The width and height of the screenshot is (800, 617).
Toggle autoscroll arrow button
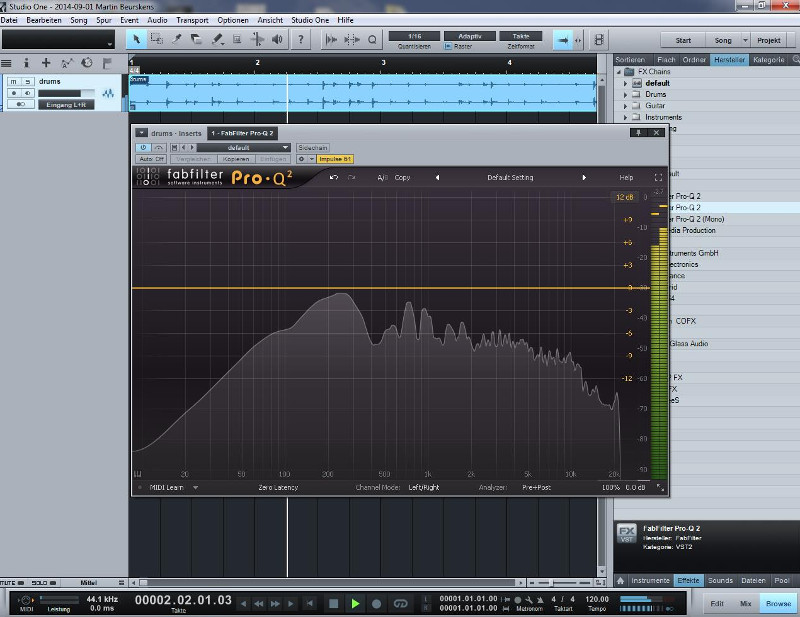563,40
